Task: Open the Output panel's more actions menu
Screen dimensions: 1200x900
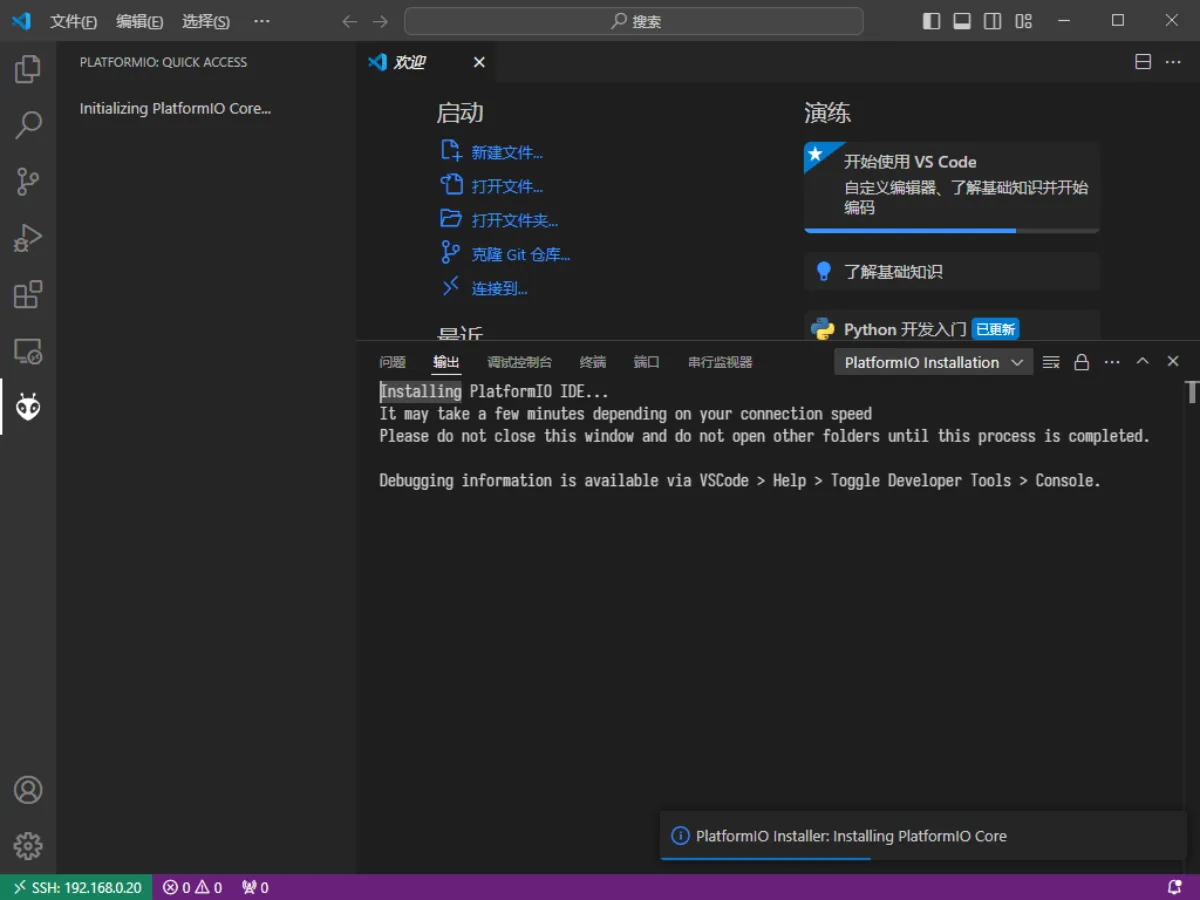Action: 1111,362
